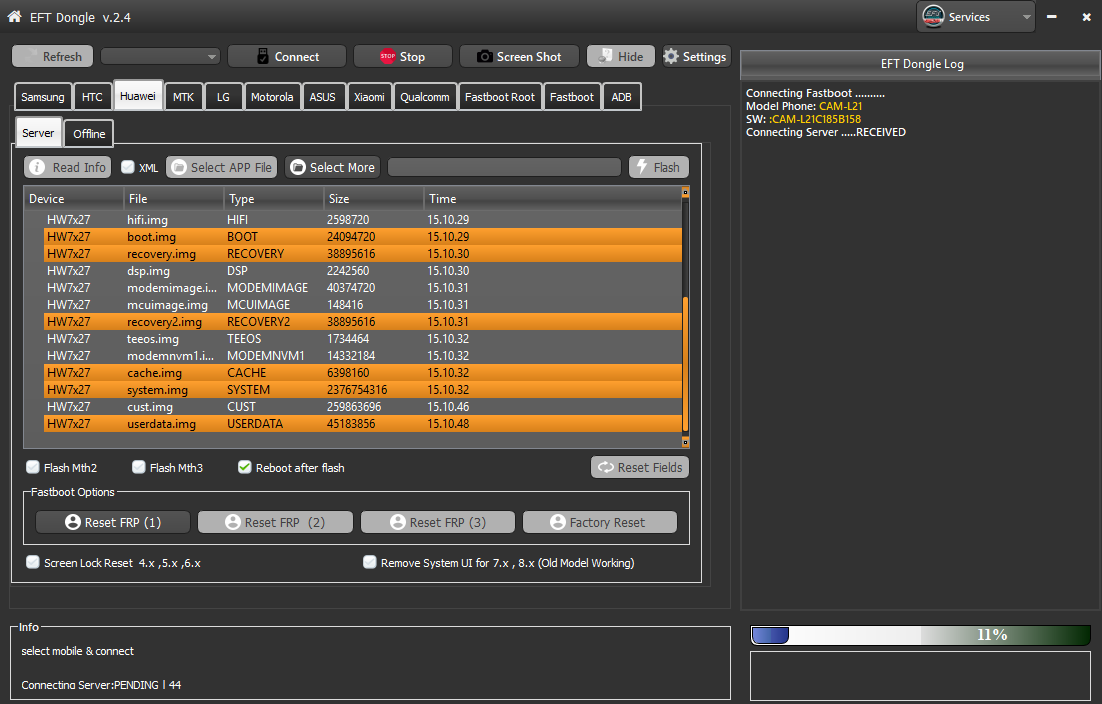Viewport: 1102px width, 704px height.
Task: Switch to the Samsung tab
Action: tap(42, 97)
